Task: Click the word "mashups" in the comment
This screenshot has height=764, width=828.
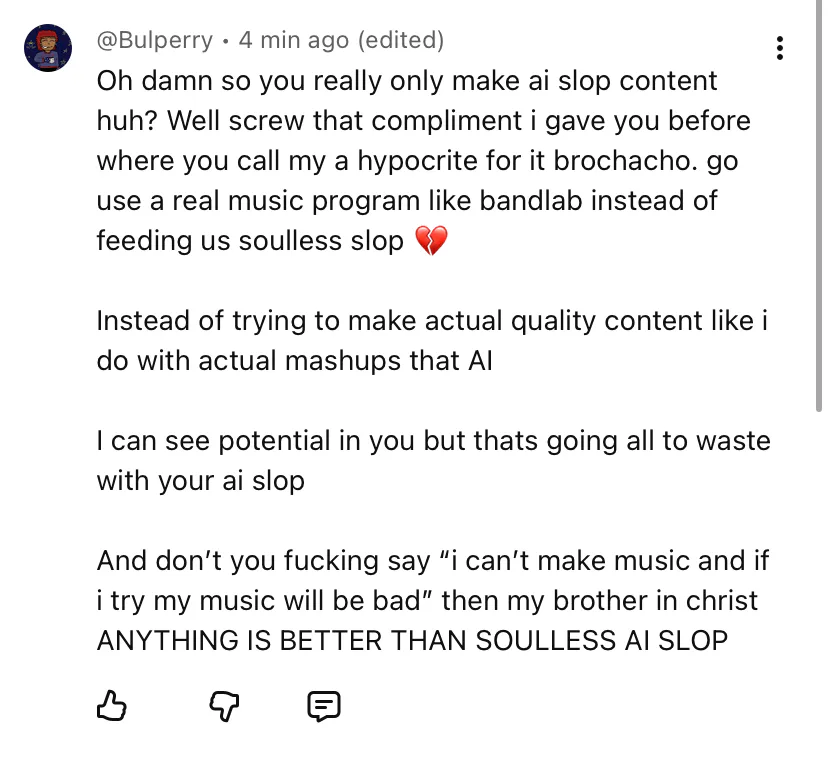Action: click(x=344, y=361)
